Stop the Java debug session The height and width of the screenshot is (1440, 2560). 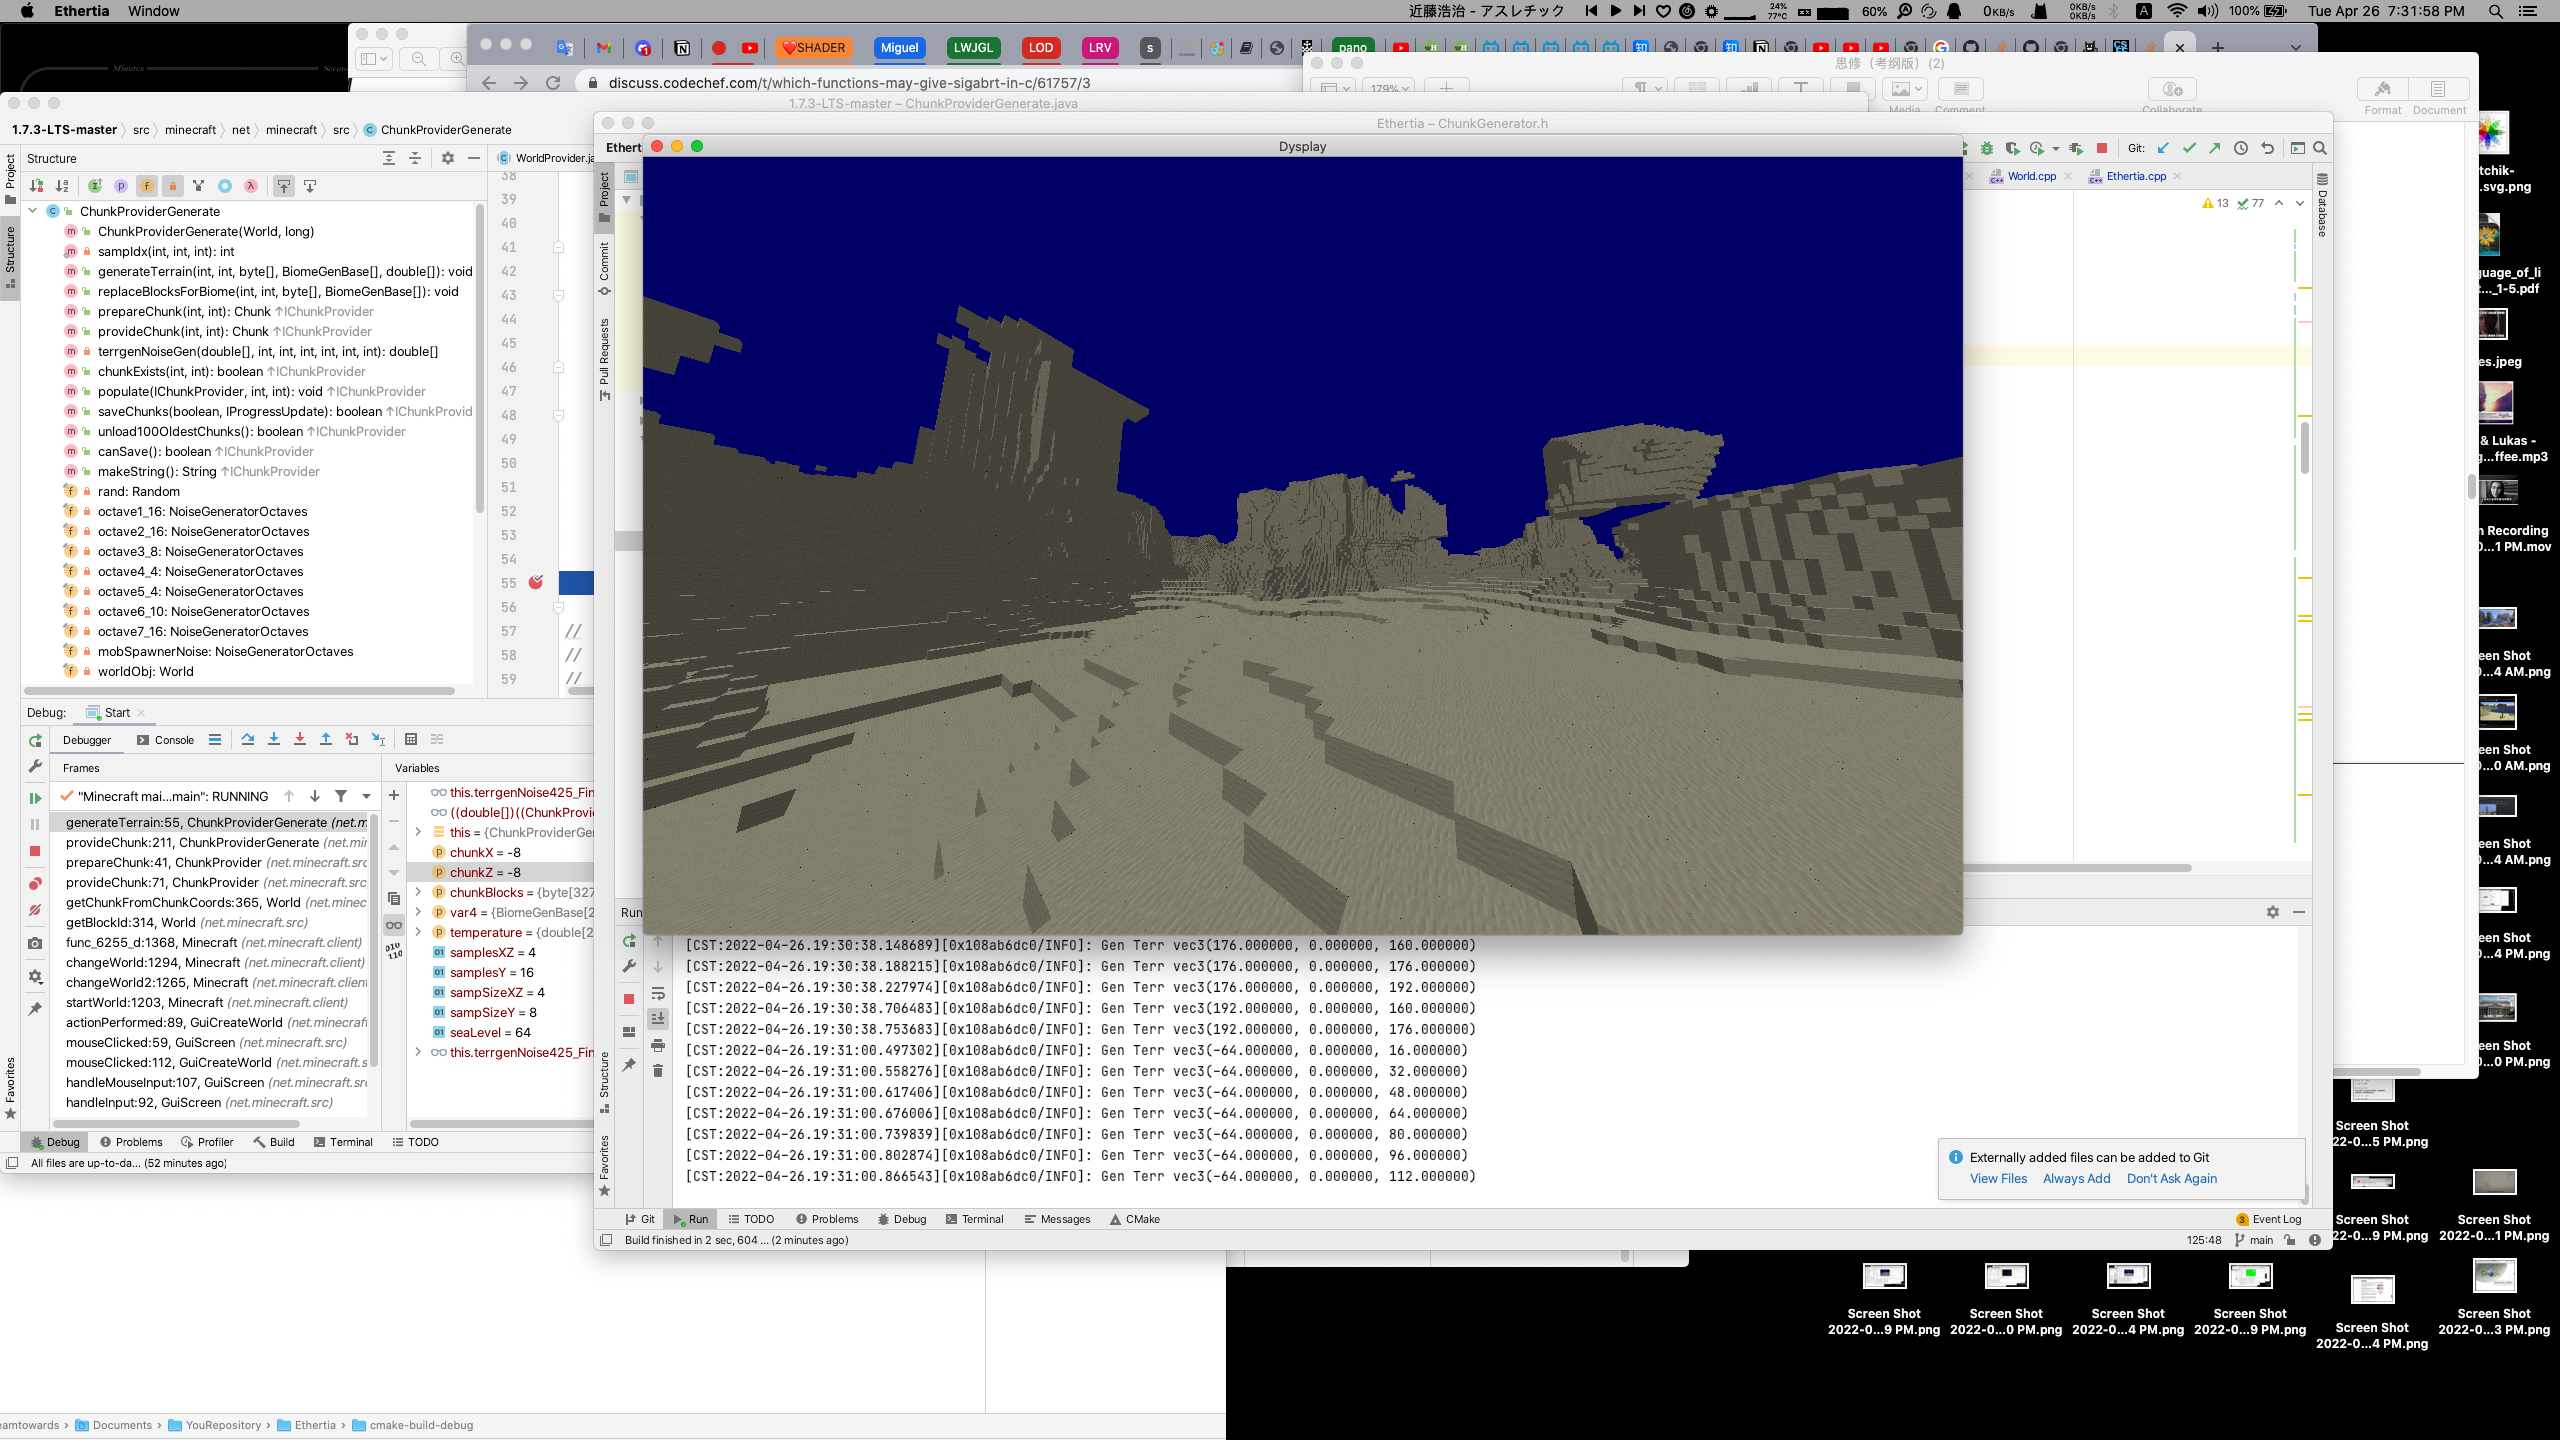click(x=35, y=851)
